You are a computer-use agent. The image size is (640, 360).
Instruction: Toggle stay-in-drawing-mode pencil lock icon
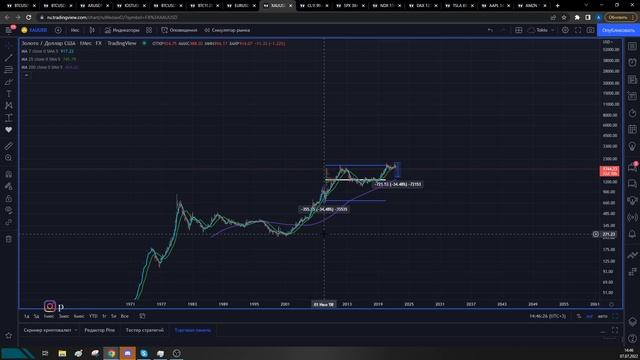click(x=9, y=187)
